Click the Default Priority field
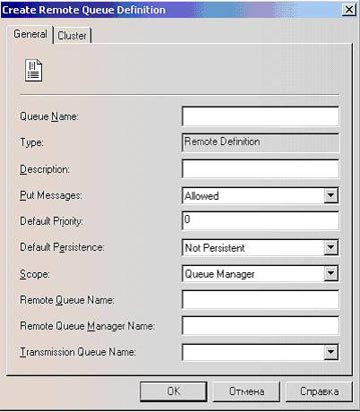Screen dimensions: 360x412 (260, 220)
